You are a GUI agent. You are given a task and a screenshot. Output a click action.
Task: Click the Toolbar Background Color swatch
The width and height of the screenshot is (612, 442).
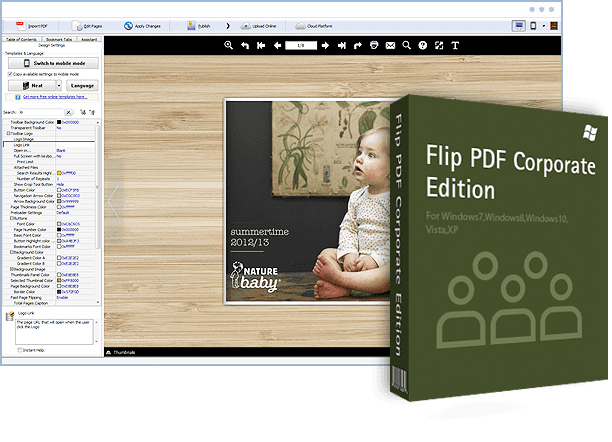click(59, 122)
